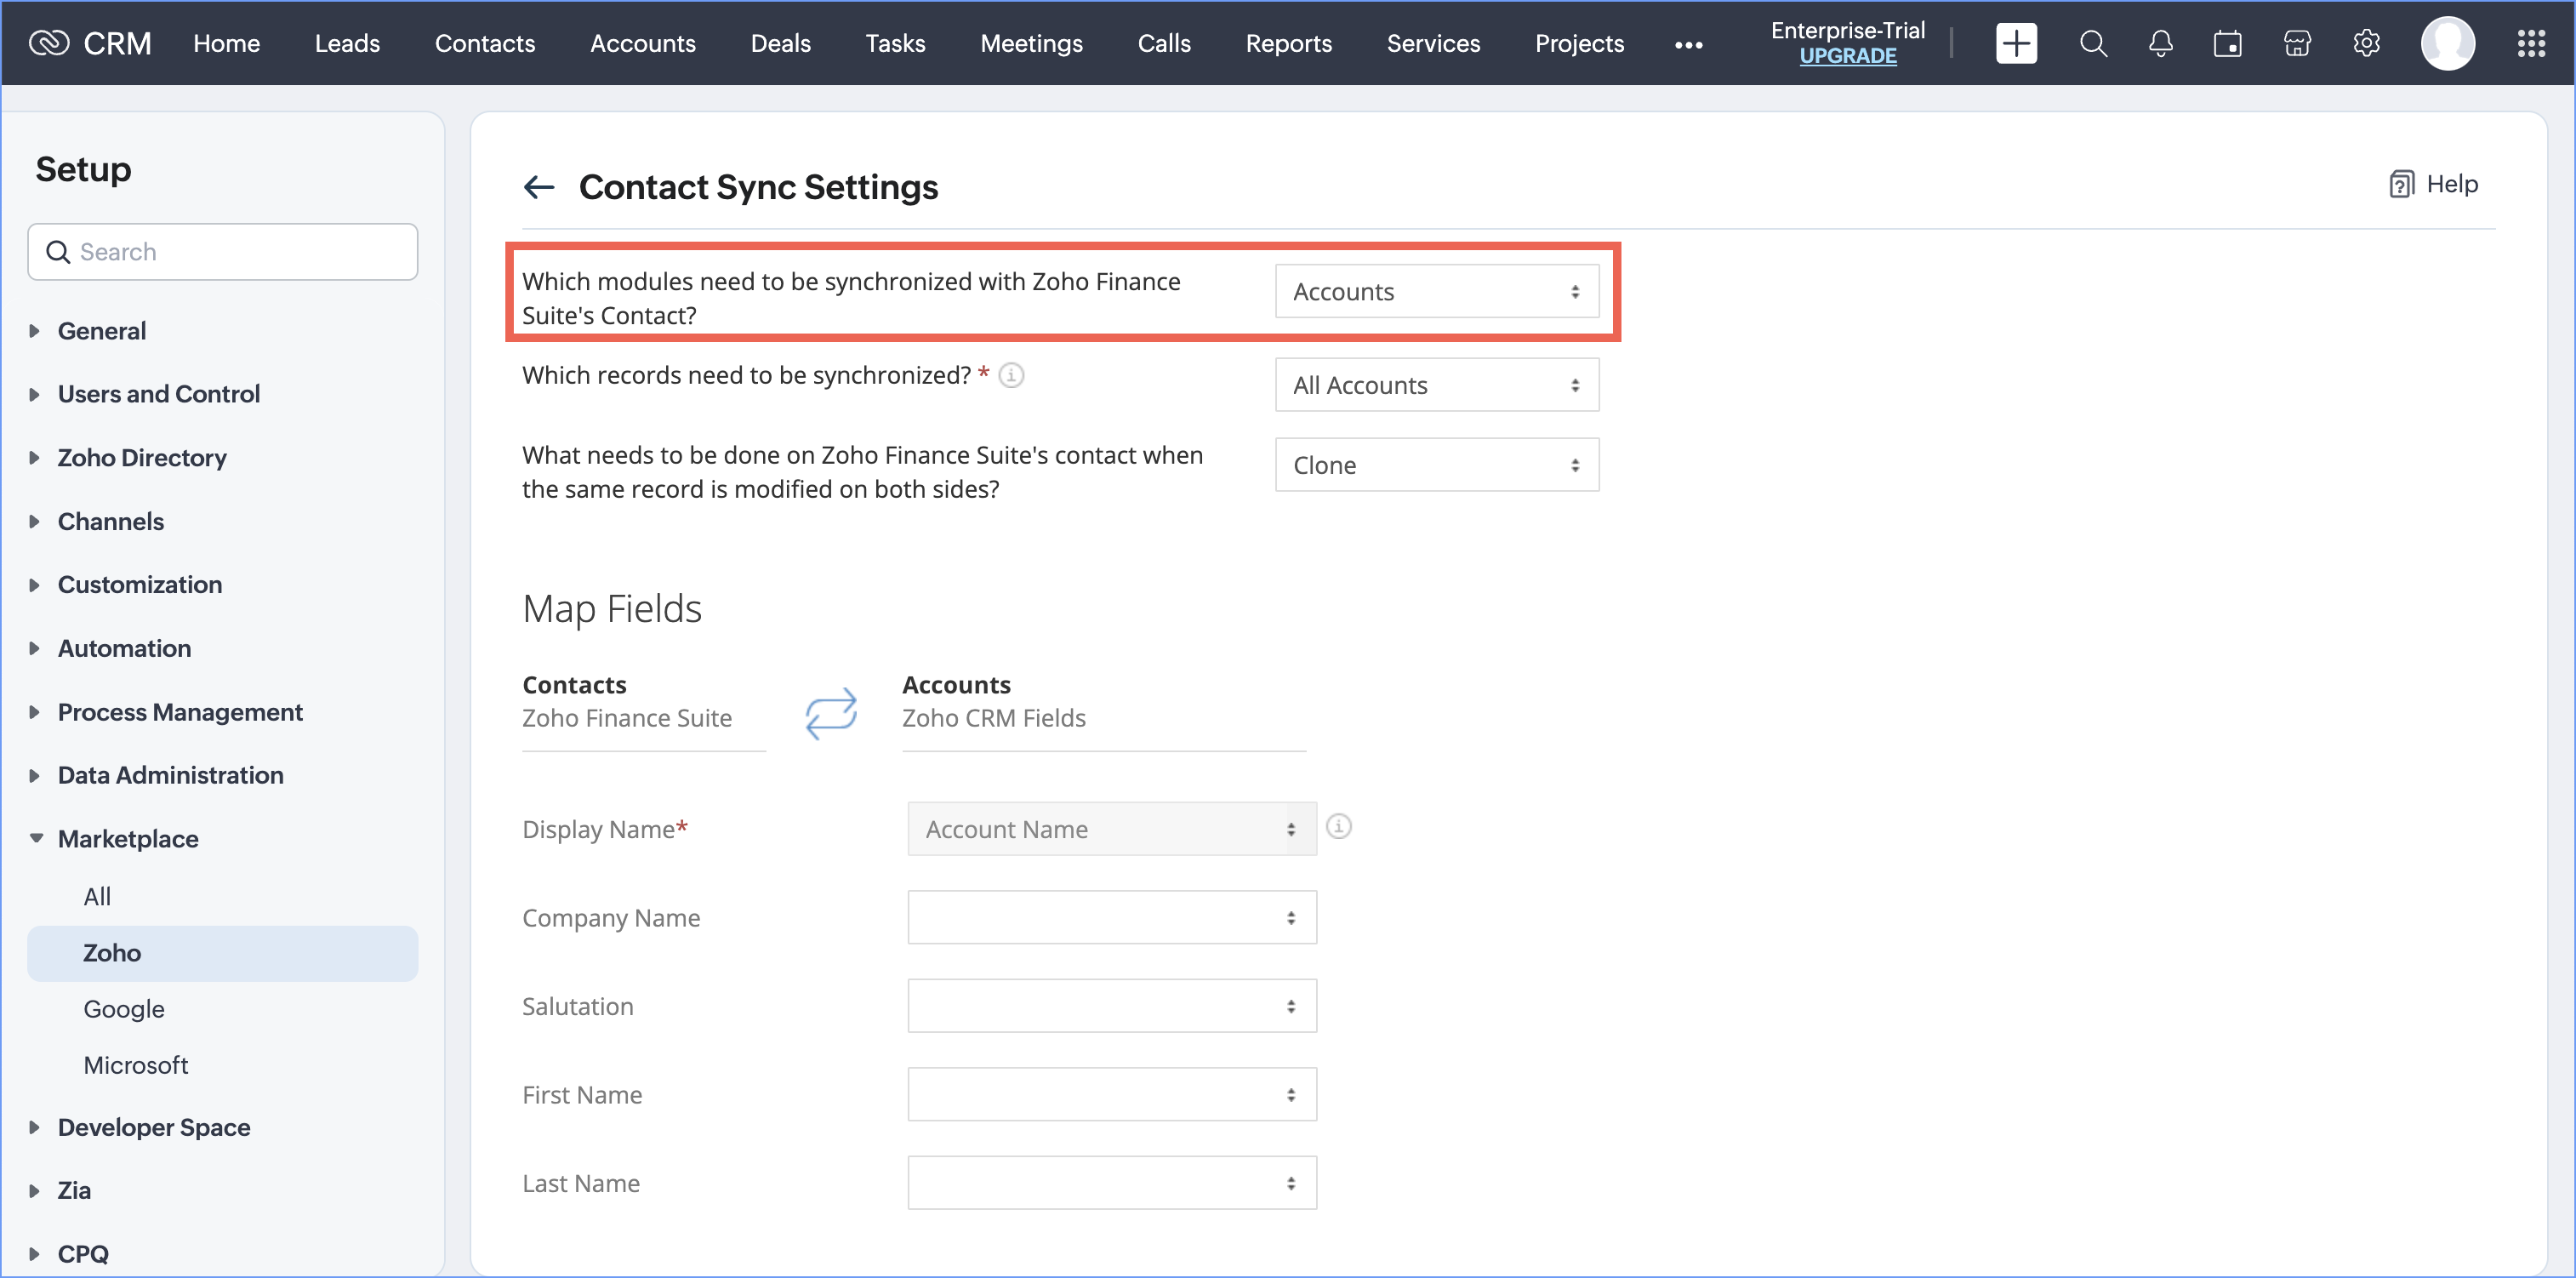This screenshot has width=2576, height=1278.
Task: Click info icon beside Account Name field
Action: (1338, 826)
